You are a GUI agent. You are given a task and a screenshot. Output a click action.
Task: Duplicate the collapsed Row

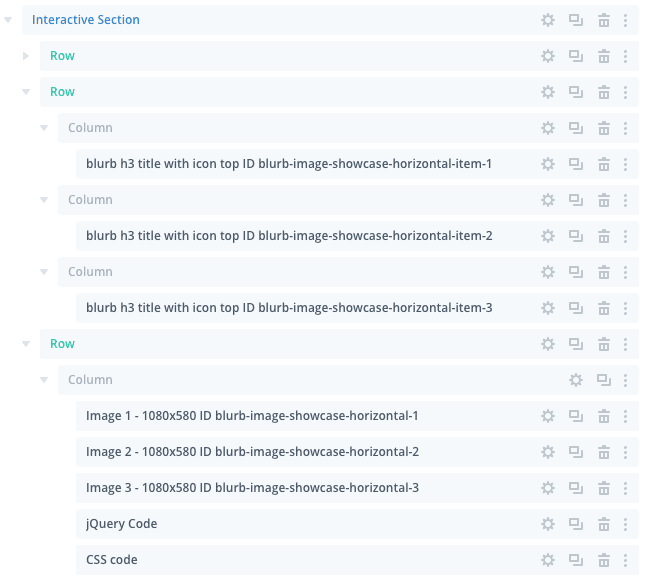point(575,56)
